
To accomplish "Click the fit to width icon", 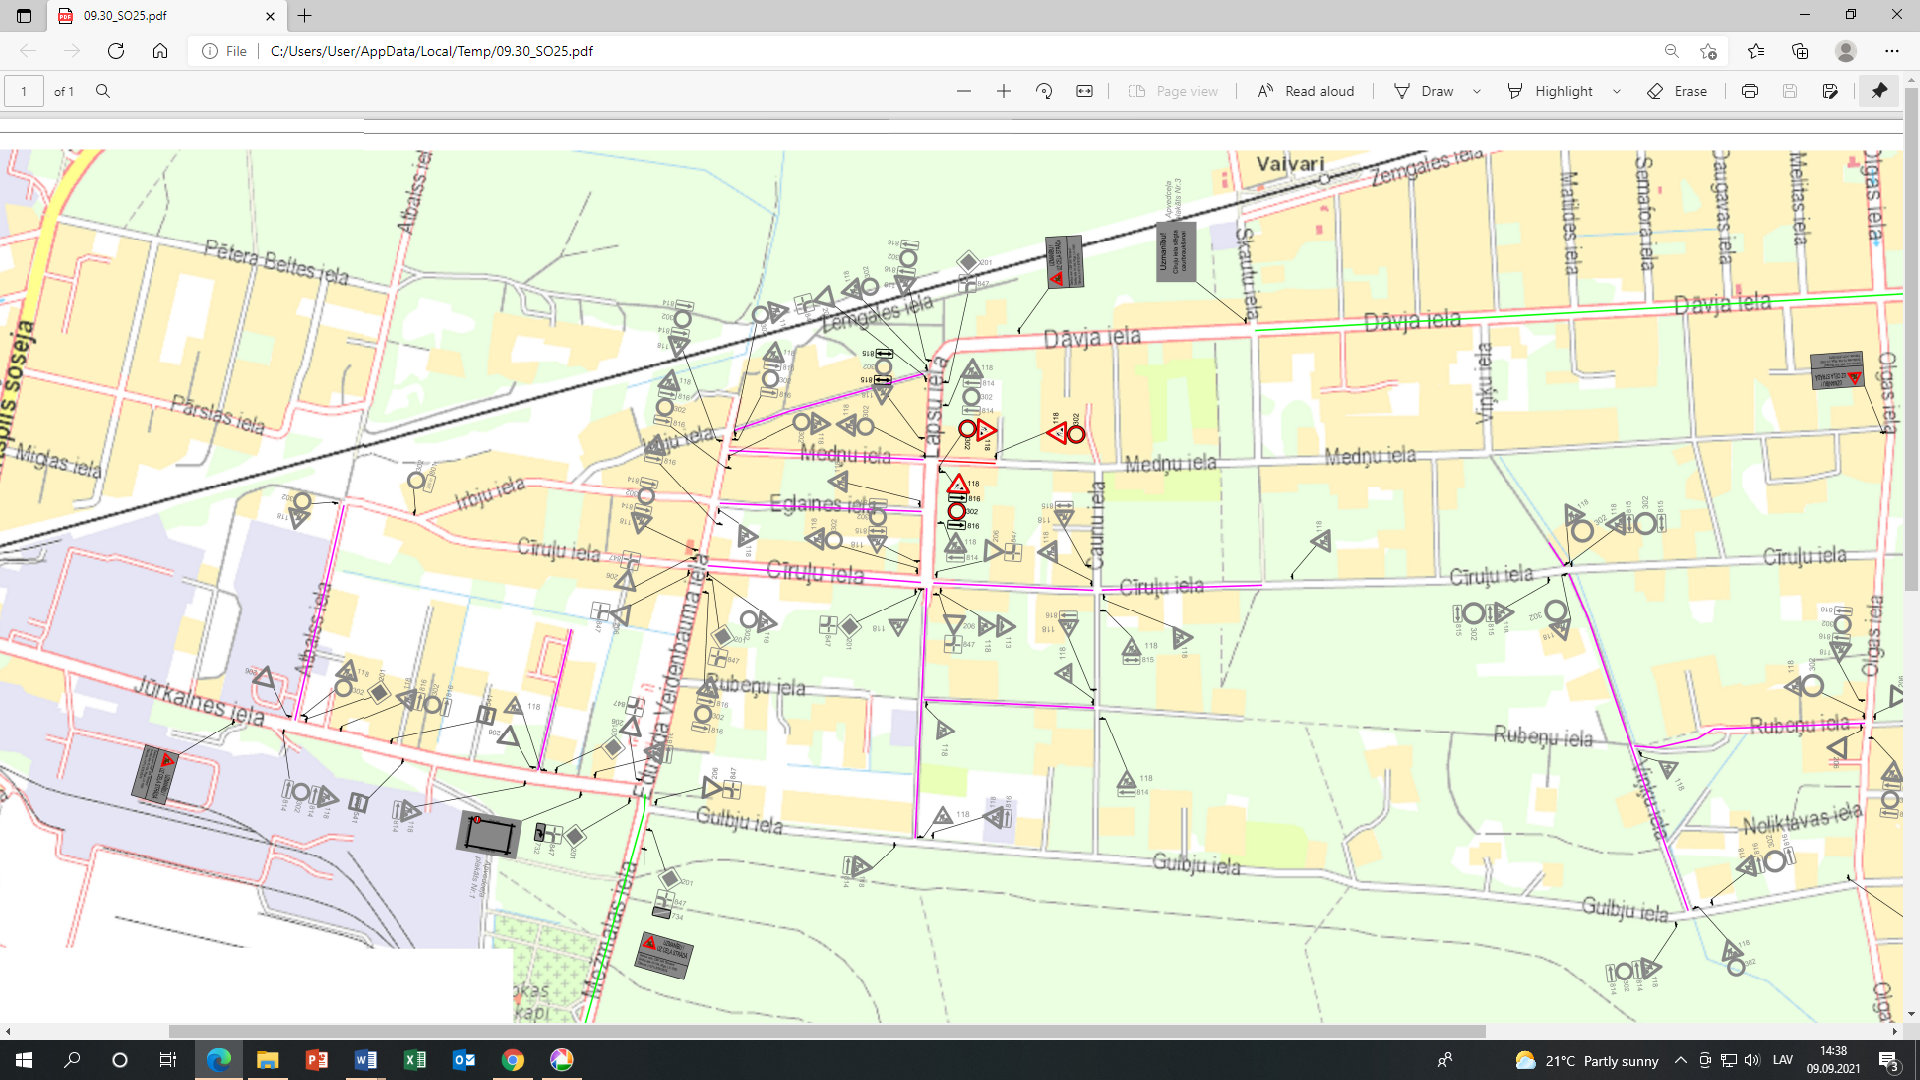I will point(1084,91).
